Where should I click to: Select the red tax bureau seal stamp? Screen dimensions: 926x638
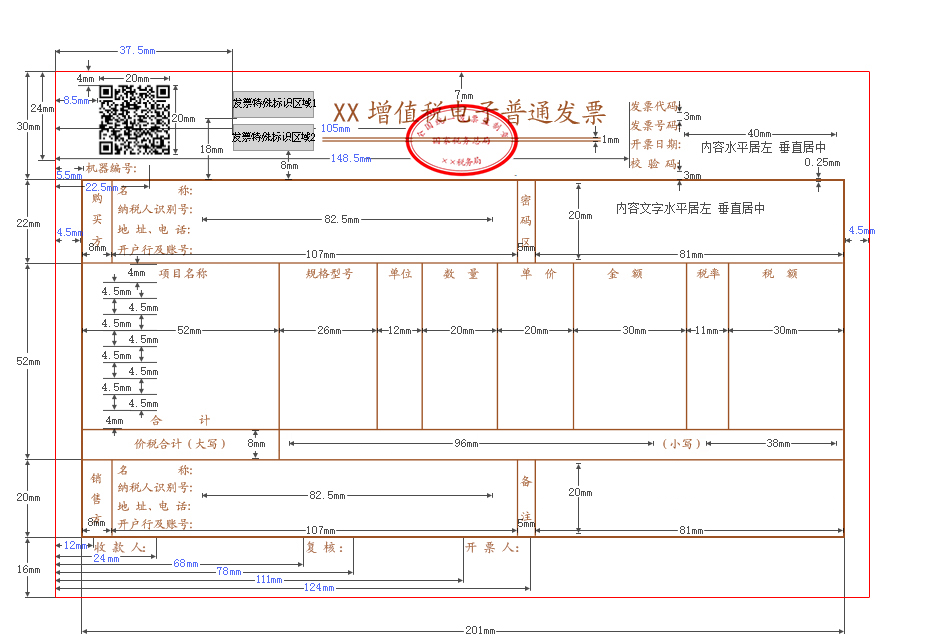(x=460, y=140)
